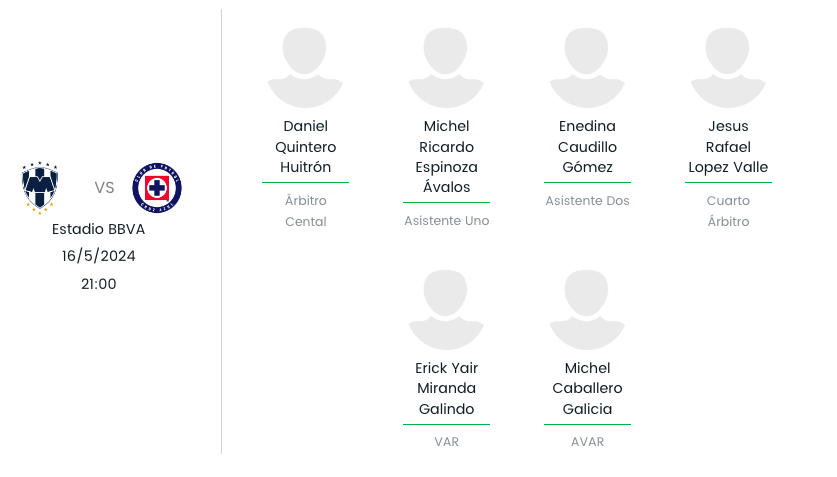
Task: Click the Asistente Uno role label
Action: 446,221
